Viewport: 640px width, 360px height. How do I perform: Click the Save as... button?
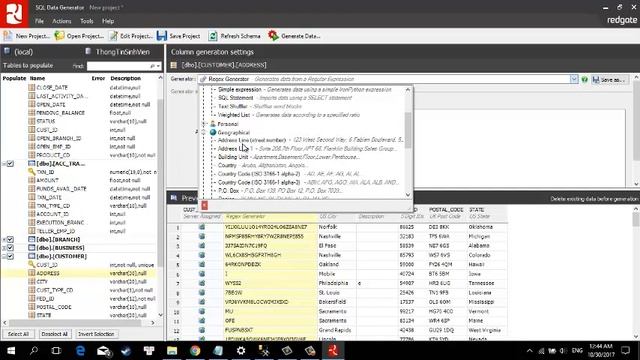tap(609, 80)
